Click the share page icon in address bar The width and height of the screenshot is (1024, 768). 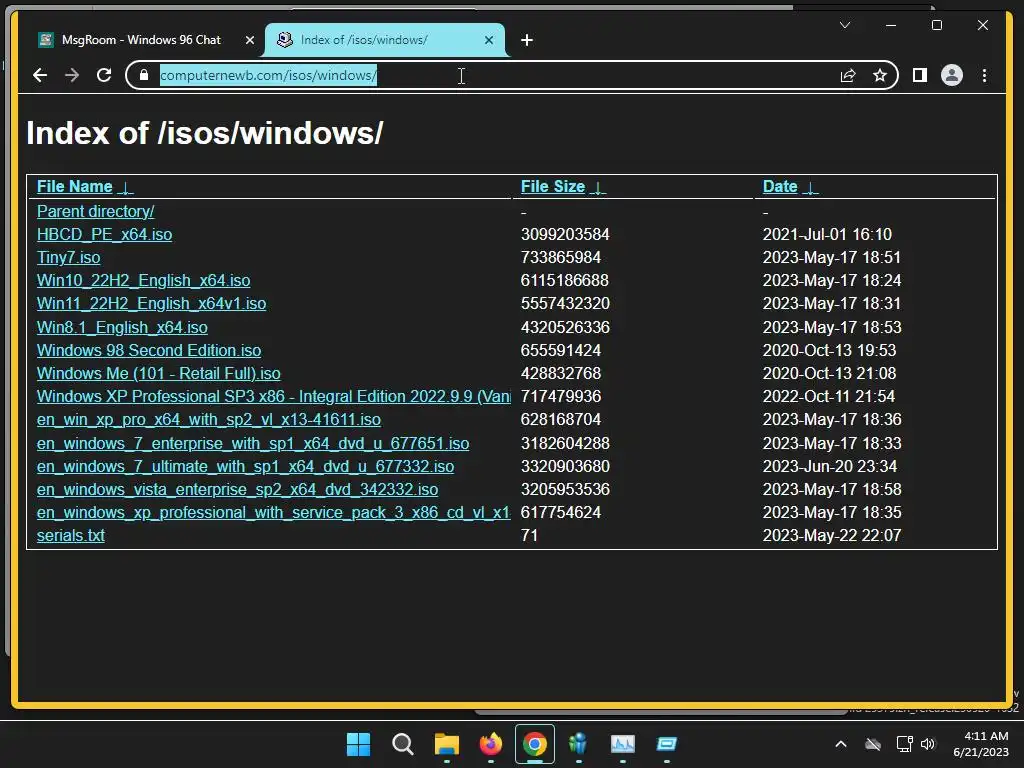pos(848,76)
